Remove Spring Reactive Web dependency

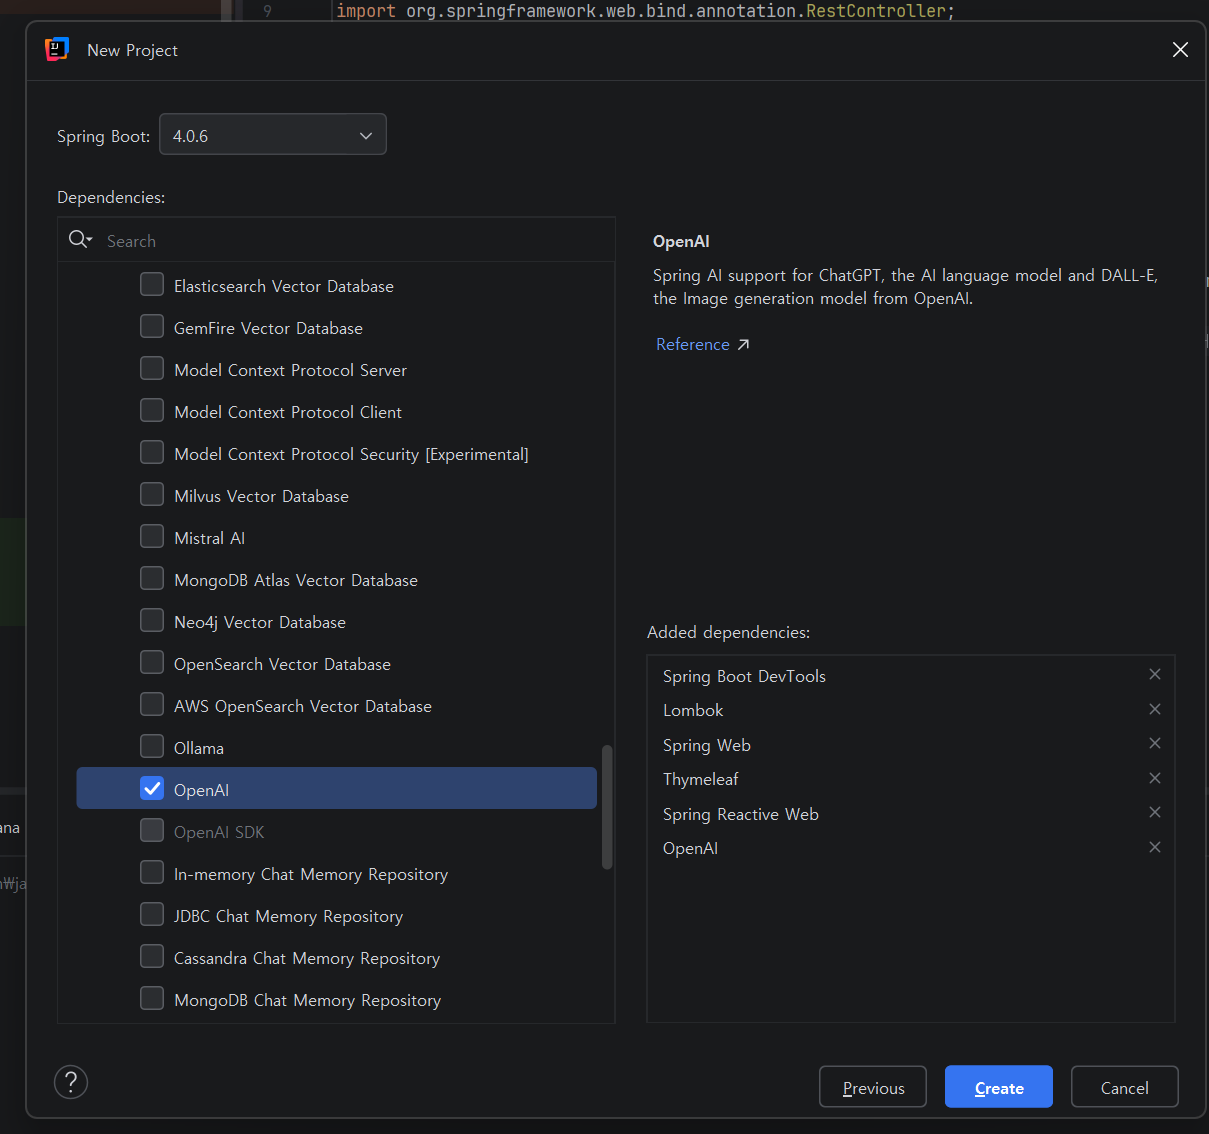tap(1155, 812)
